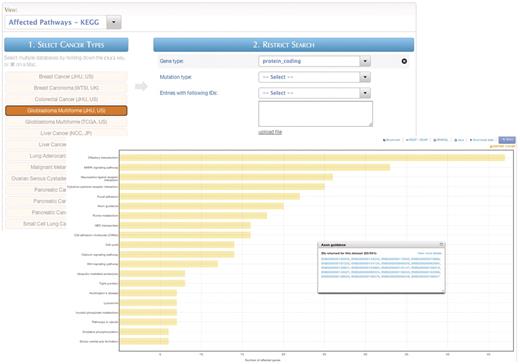
Task: Open the View dropdown showing Affected Pathways - KEGG
Action: click(63, 22)
